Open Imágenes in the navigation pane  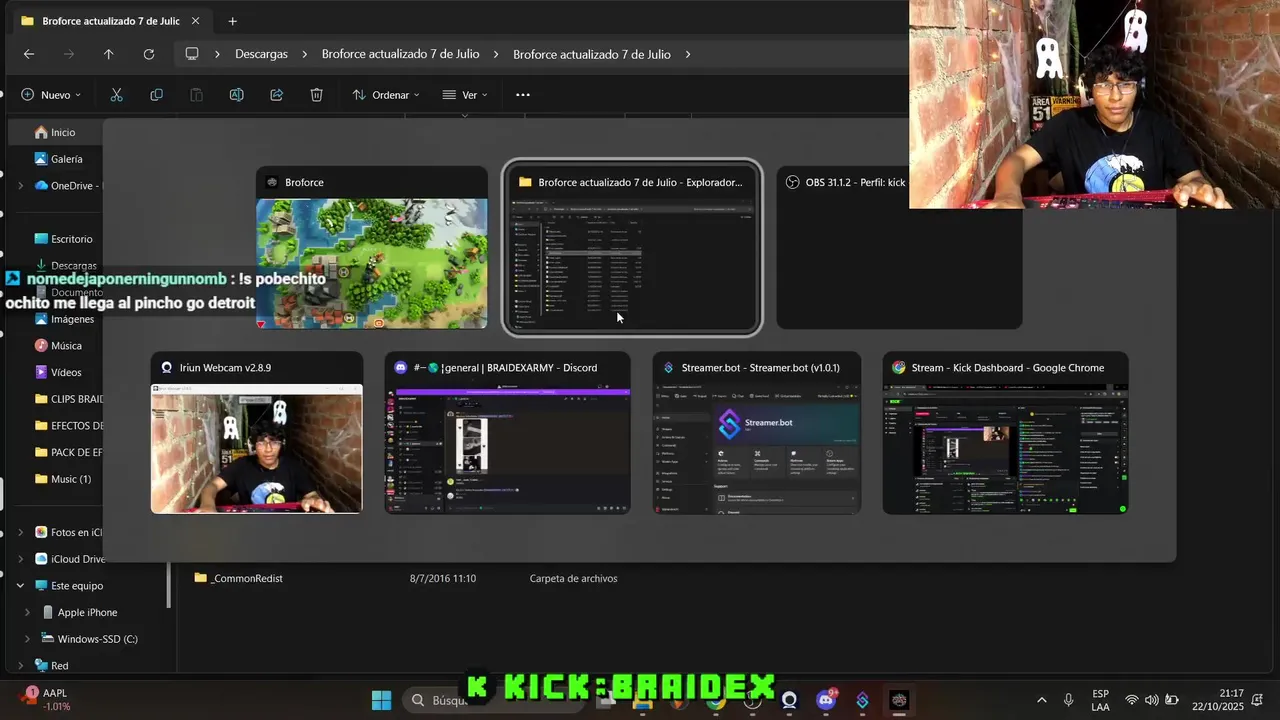tap(64, 319)
